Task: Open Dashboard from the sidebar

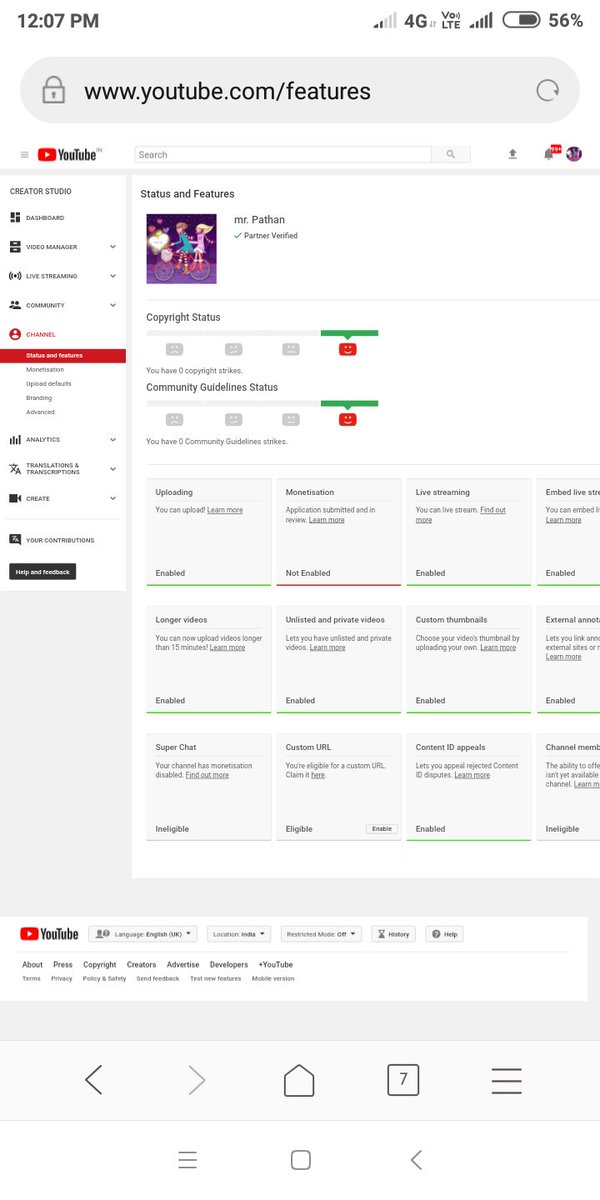Action: point(45,218)
